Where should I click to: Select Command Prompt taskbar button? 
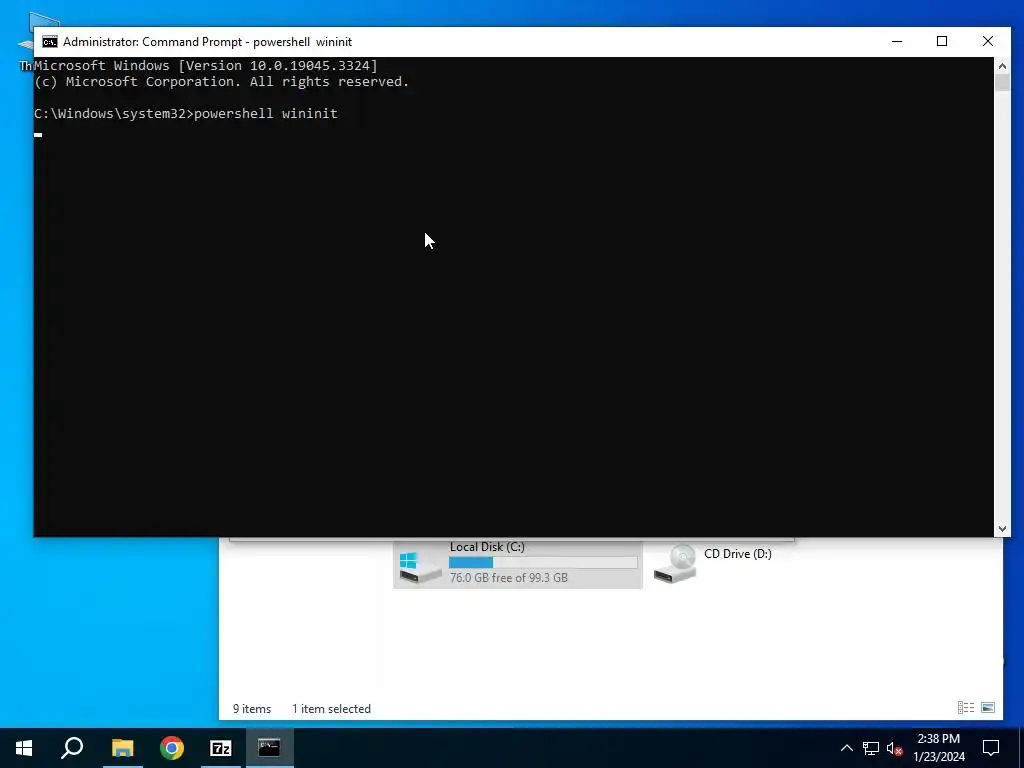(x=270, y=748)
